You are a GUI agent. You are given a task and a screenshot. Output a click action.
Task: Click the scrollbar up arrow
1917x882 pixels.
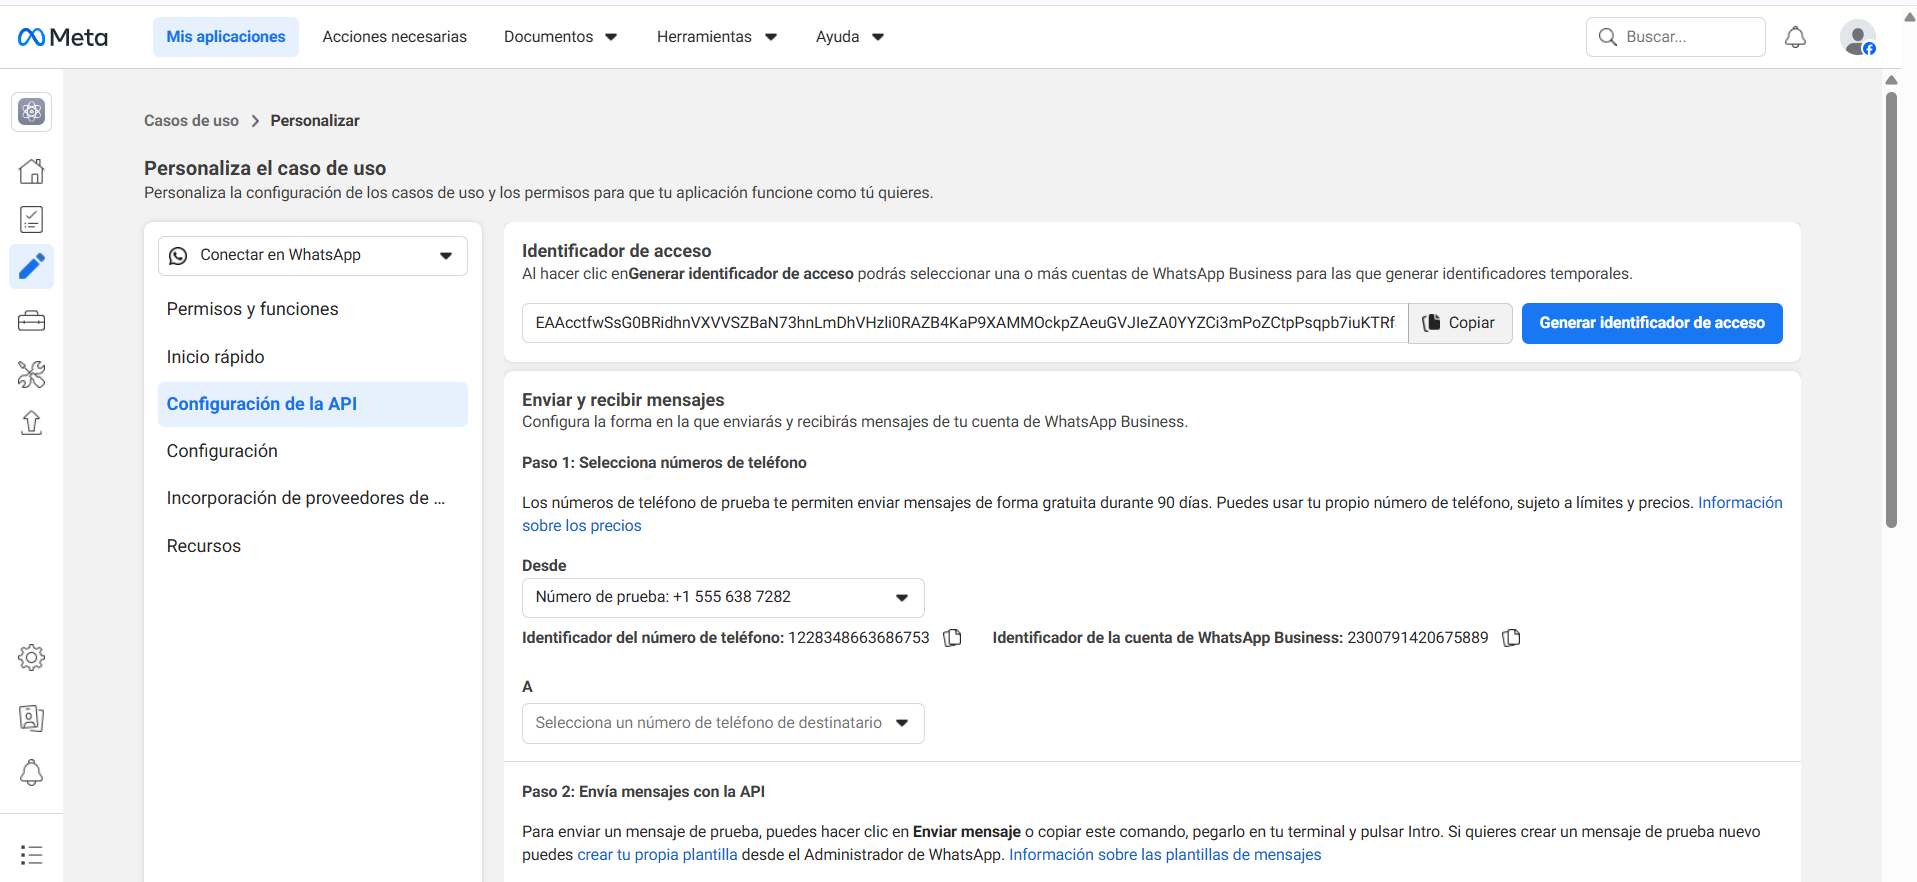[x=1891, y=80]
